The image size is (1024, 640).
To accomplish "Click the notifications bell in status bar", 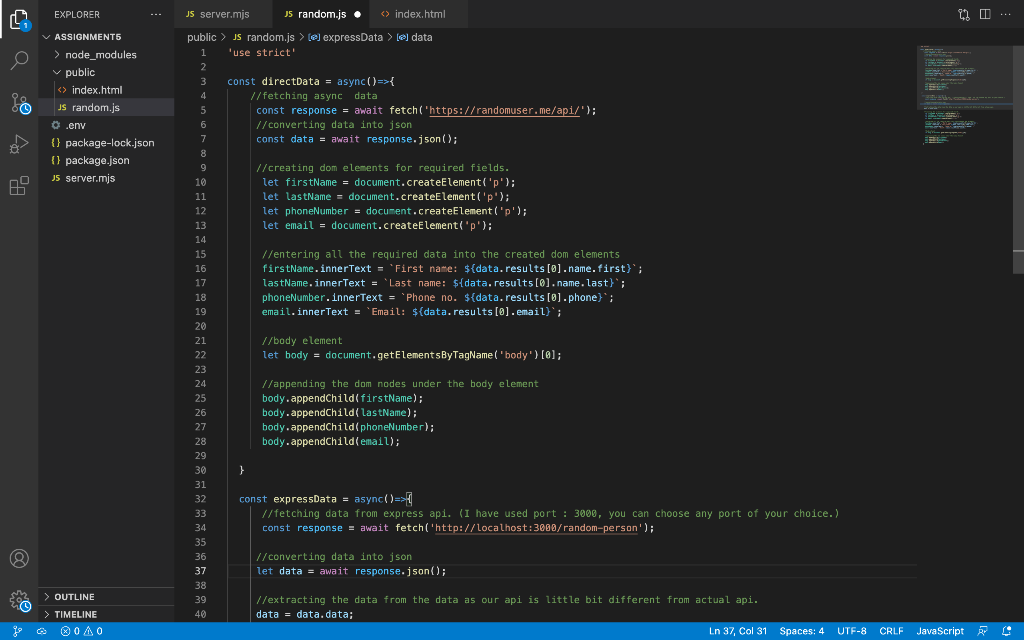I will [x=1007, y=631].
